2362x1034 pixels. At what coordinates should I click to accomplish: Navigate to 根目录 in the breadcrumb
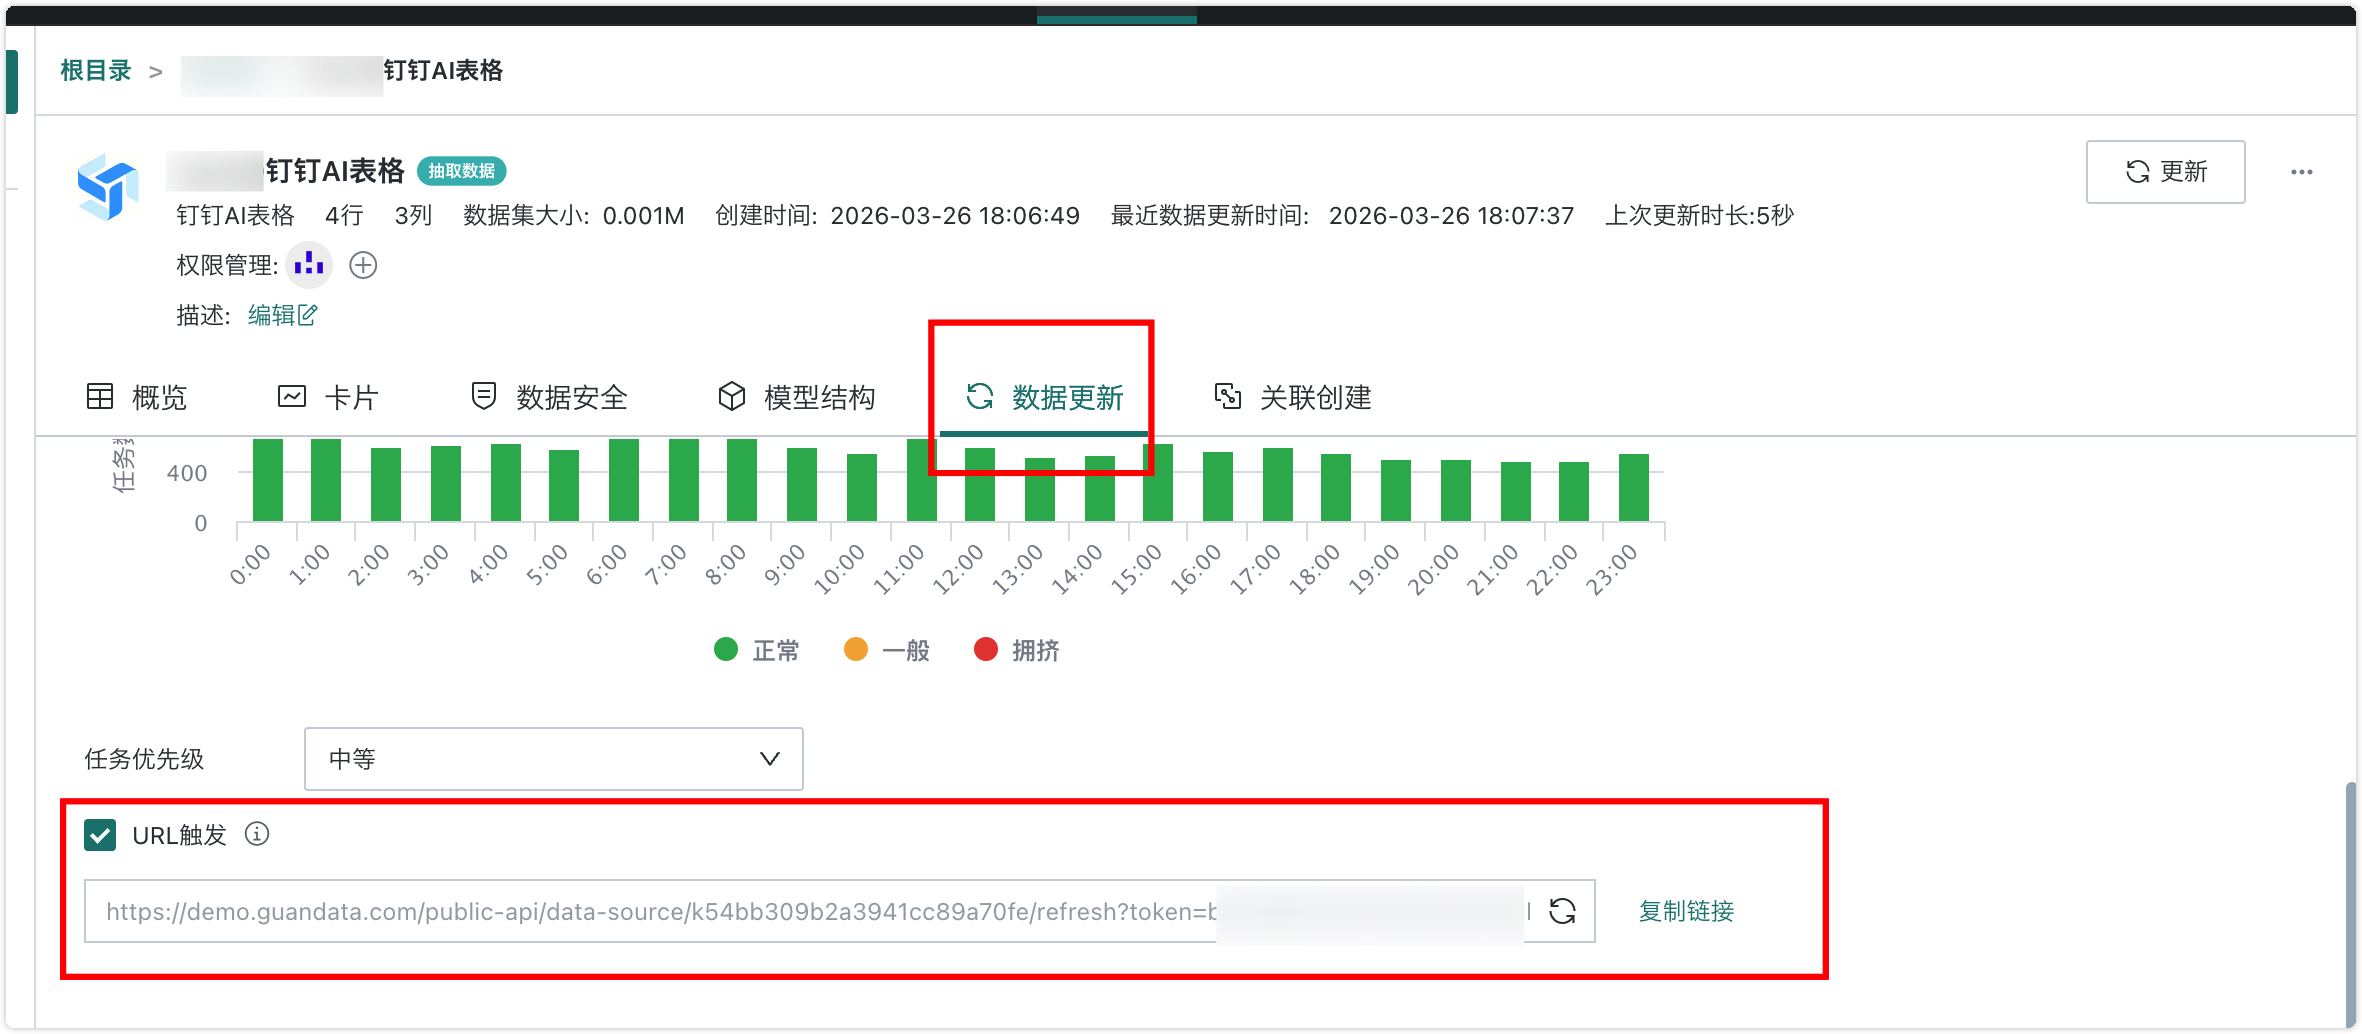coord(95,71)
